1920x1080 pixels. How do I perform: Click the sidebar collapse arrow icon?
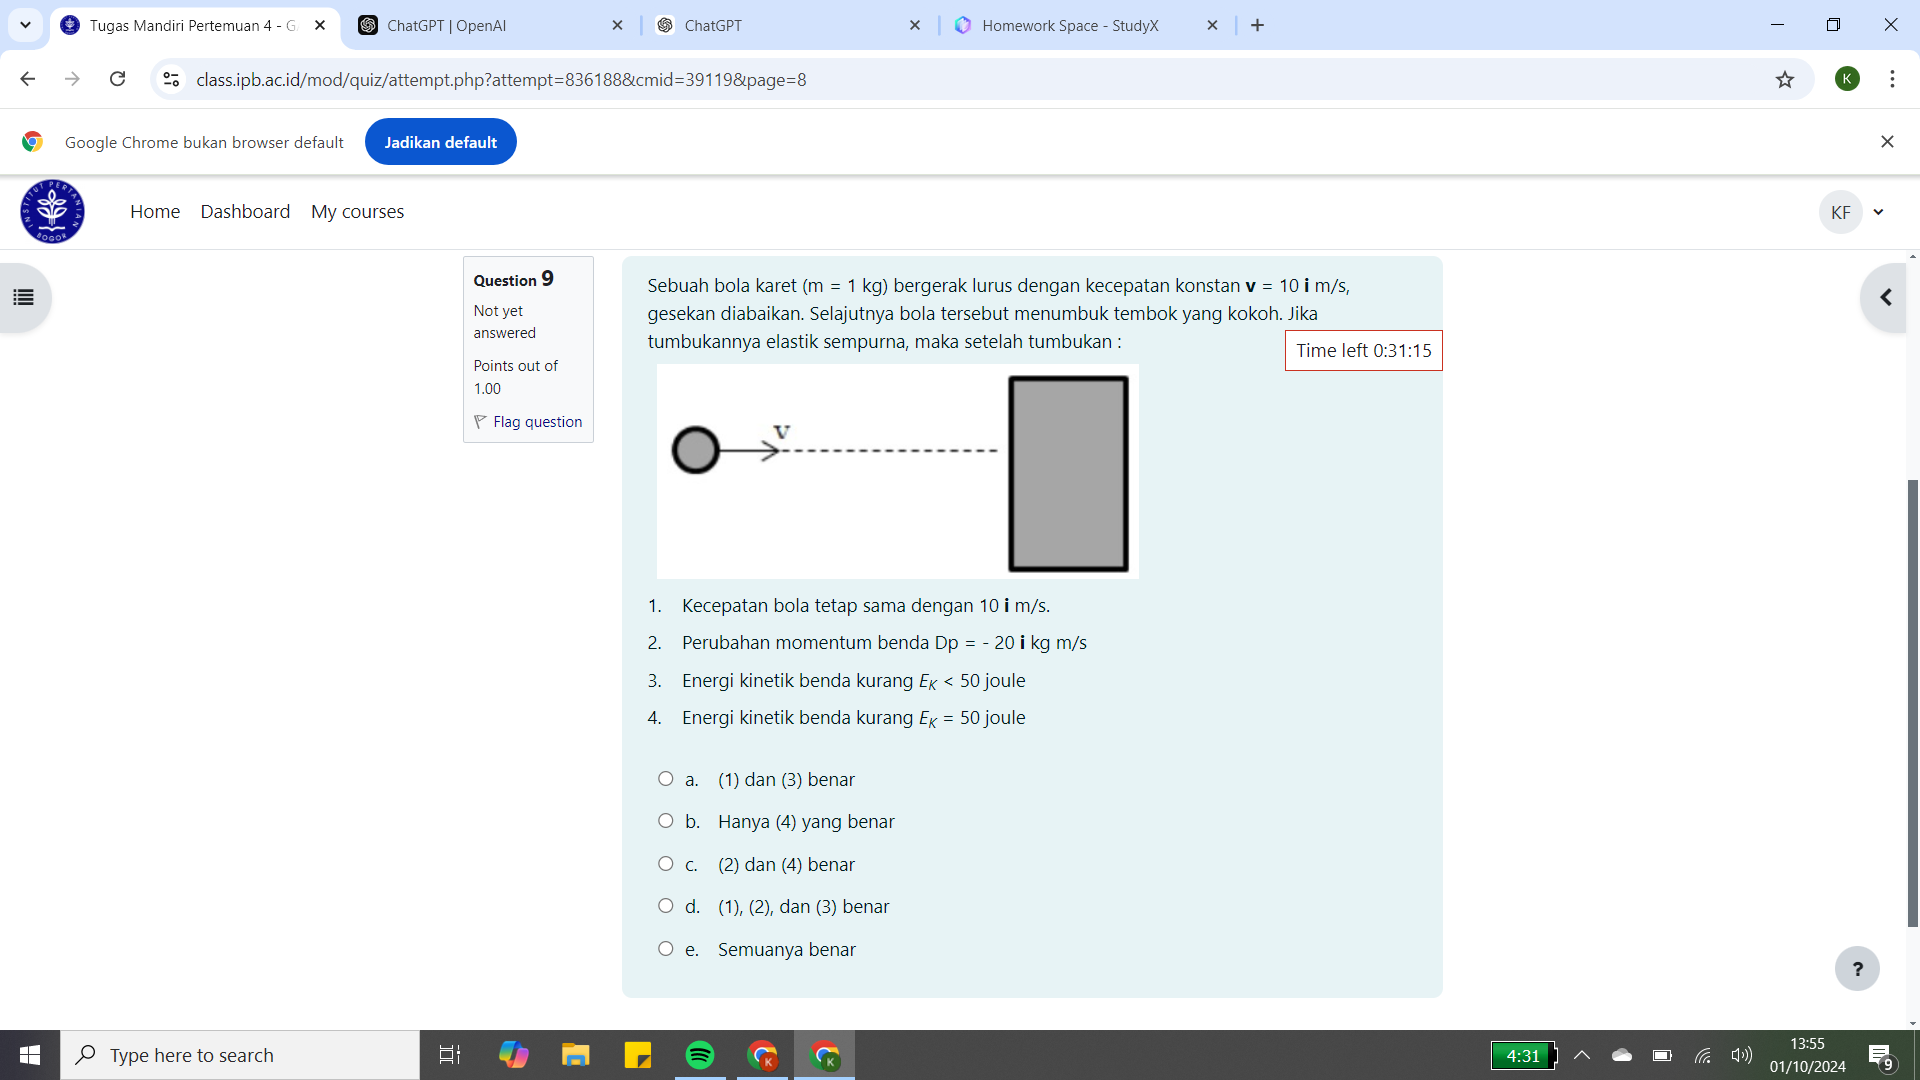(1887, 297)
